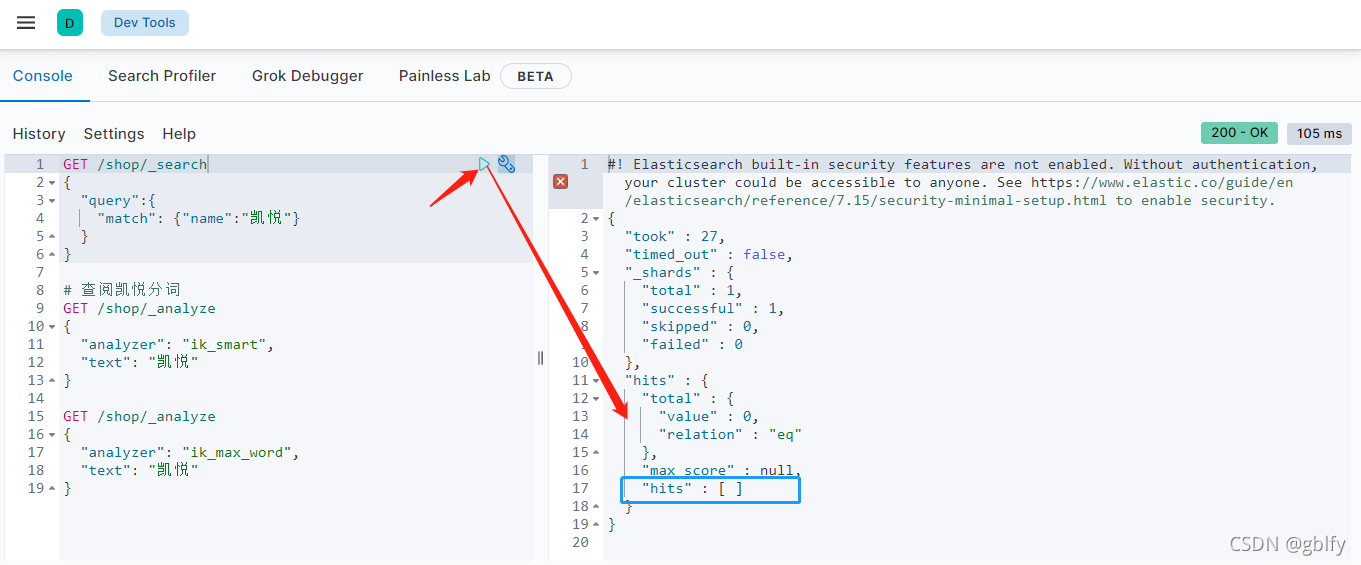Toggle fold arrow at editor line 6
1361x565 pixels.
52,254
